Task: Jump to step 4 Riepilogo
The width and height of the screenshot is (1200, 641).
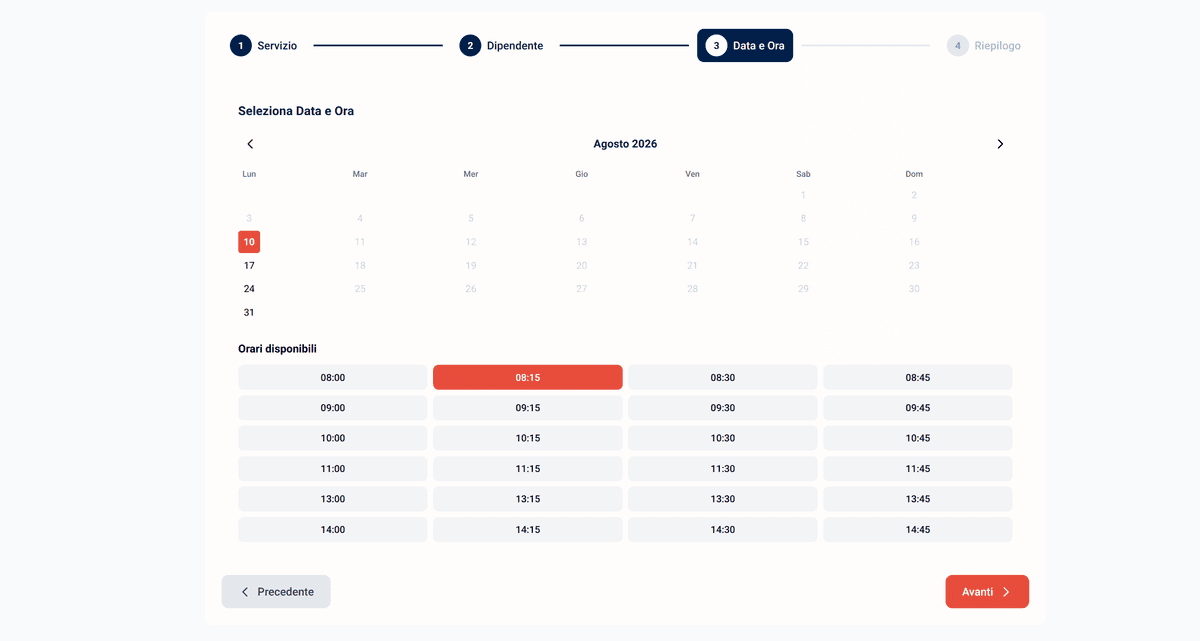Action: (x=984, y=46)
